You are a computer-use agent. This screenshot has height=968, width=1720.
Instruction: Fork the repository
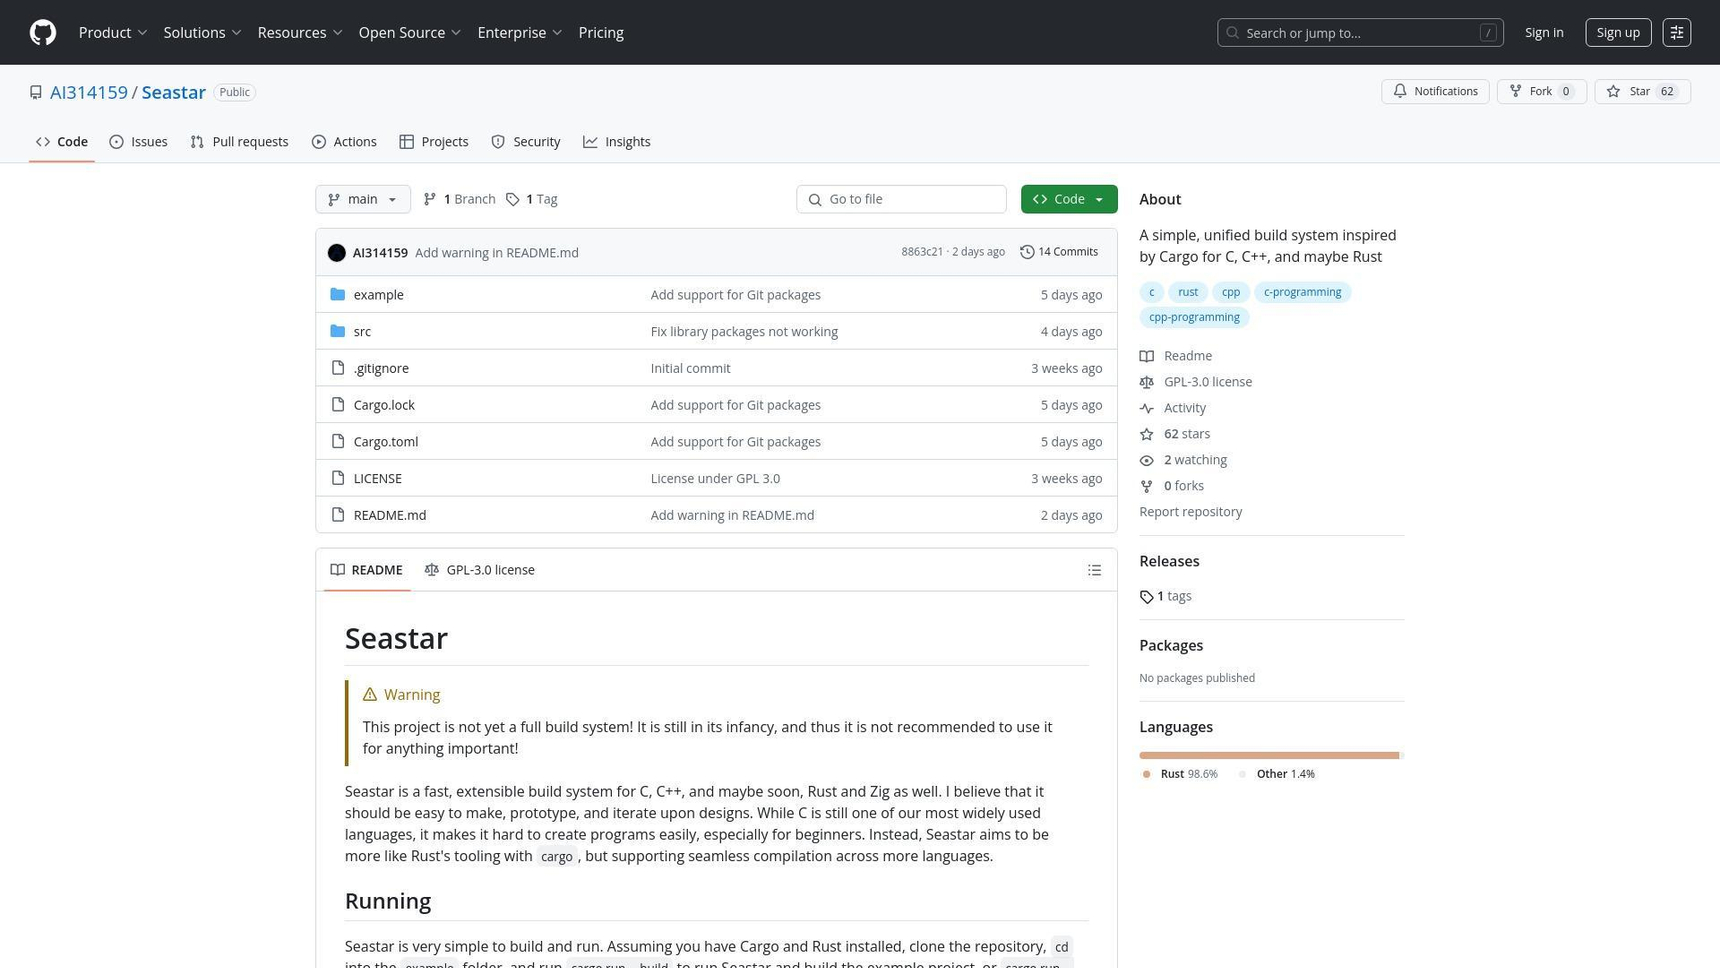(1541, 91)
